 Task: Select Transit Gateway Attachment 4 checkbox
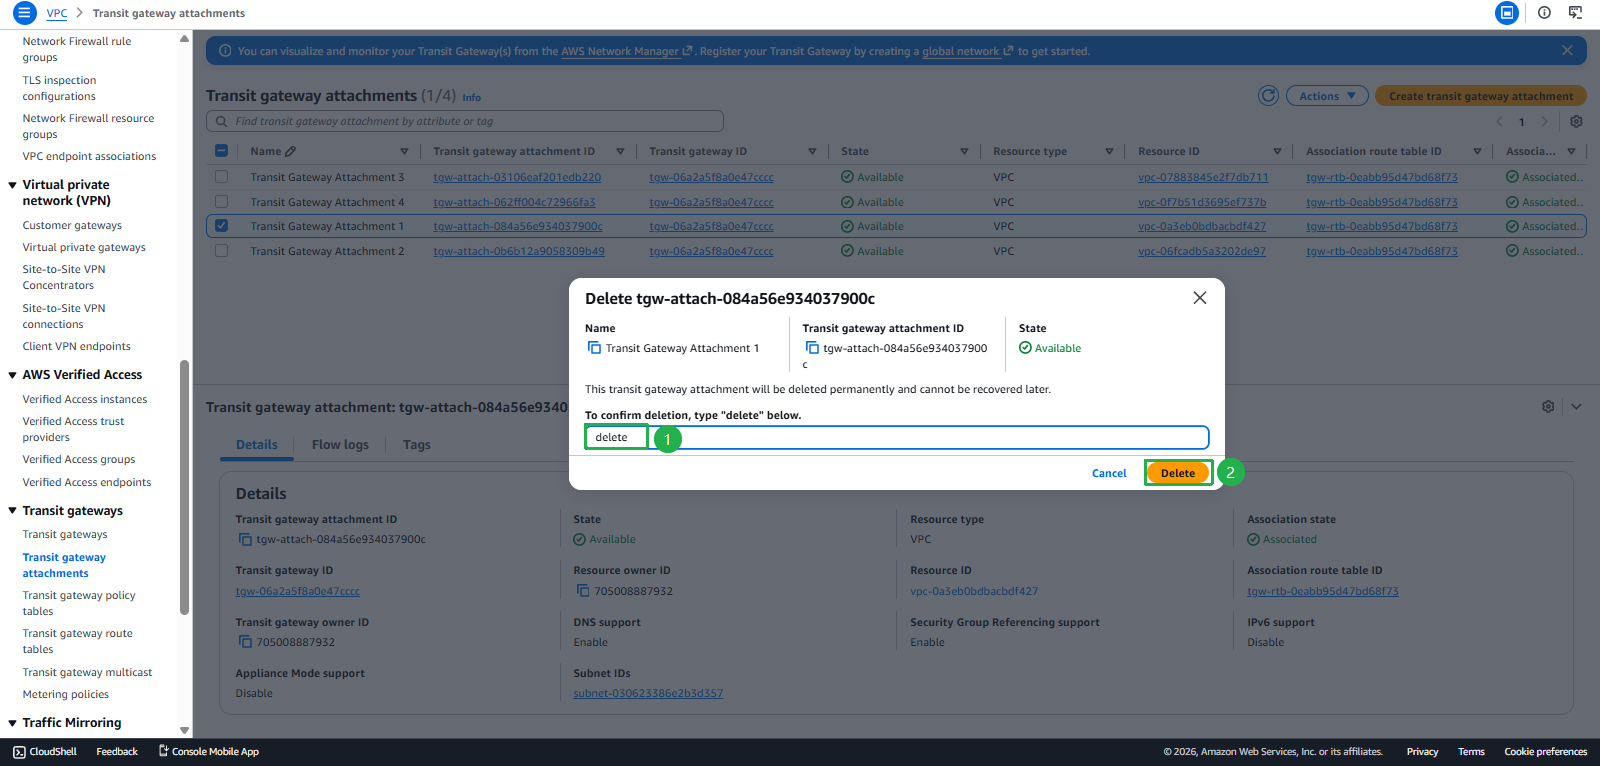click(x=221, y=202)
